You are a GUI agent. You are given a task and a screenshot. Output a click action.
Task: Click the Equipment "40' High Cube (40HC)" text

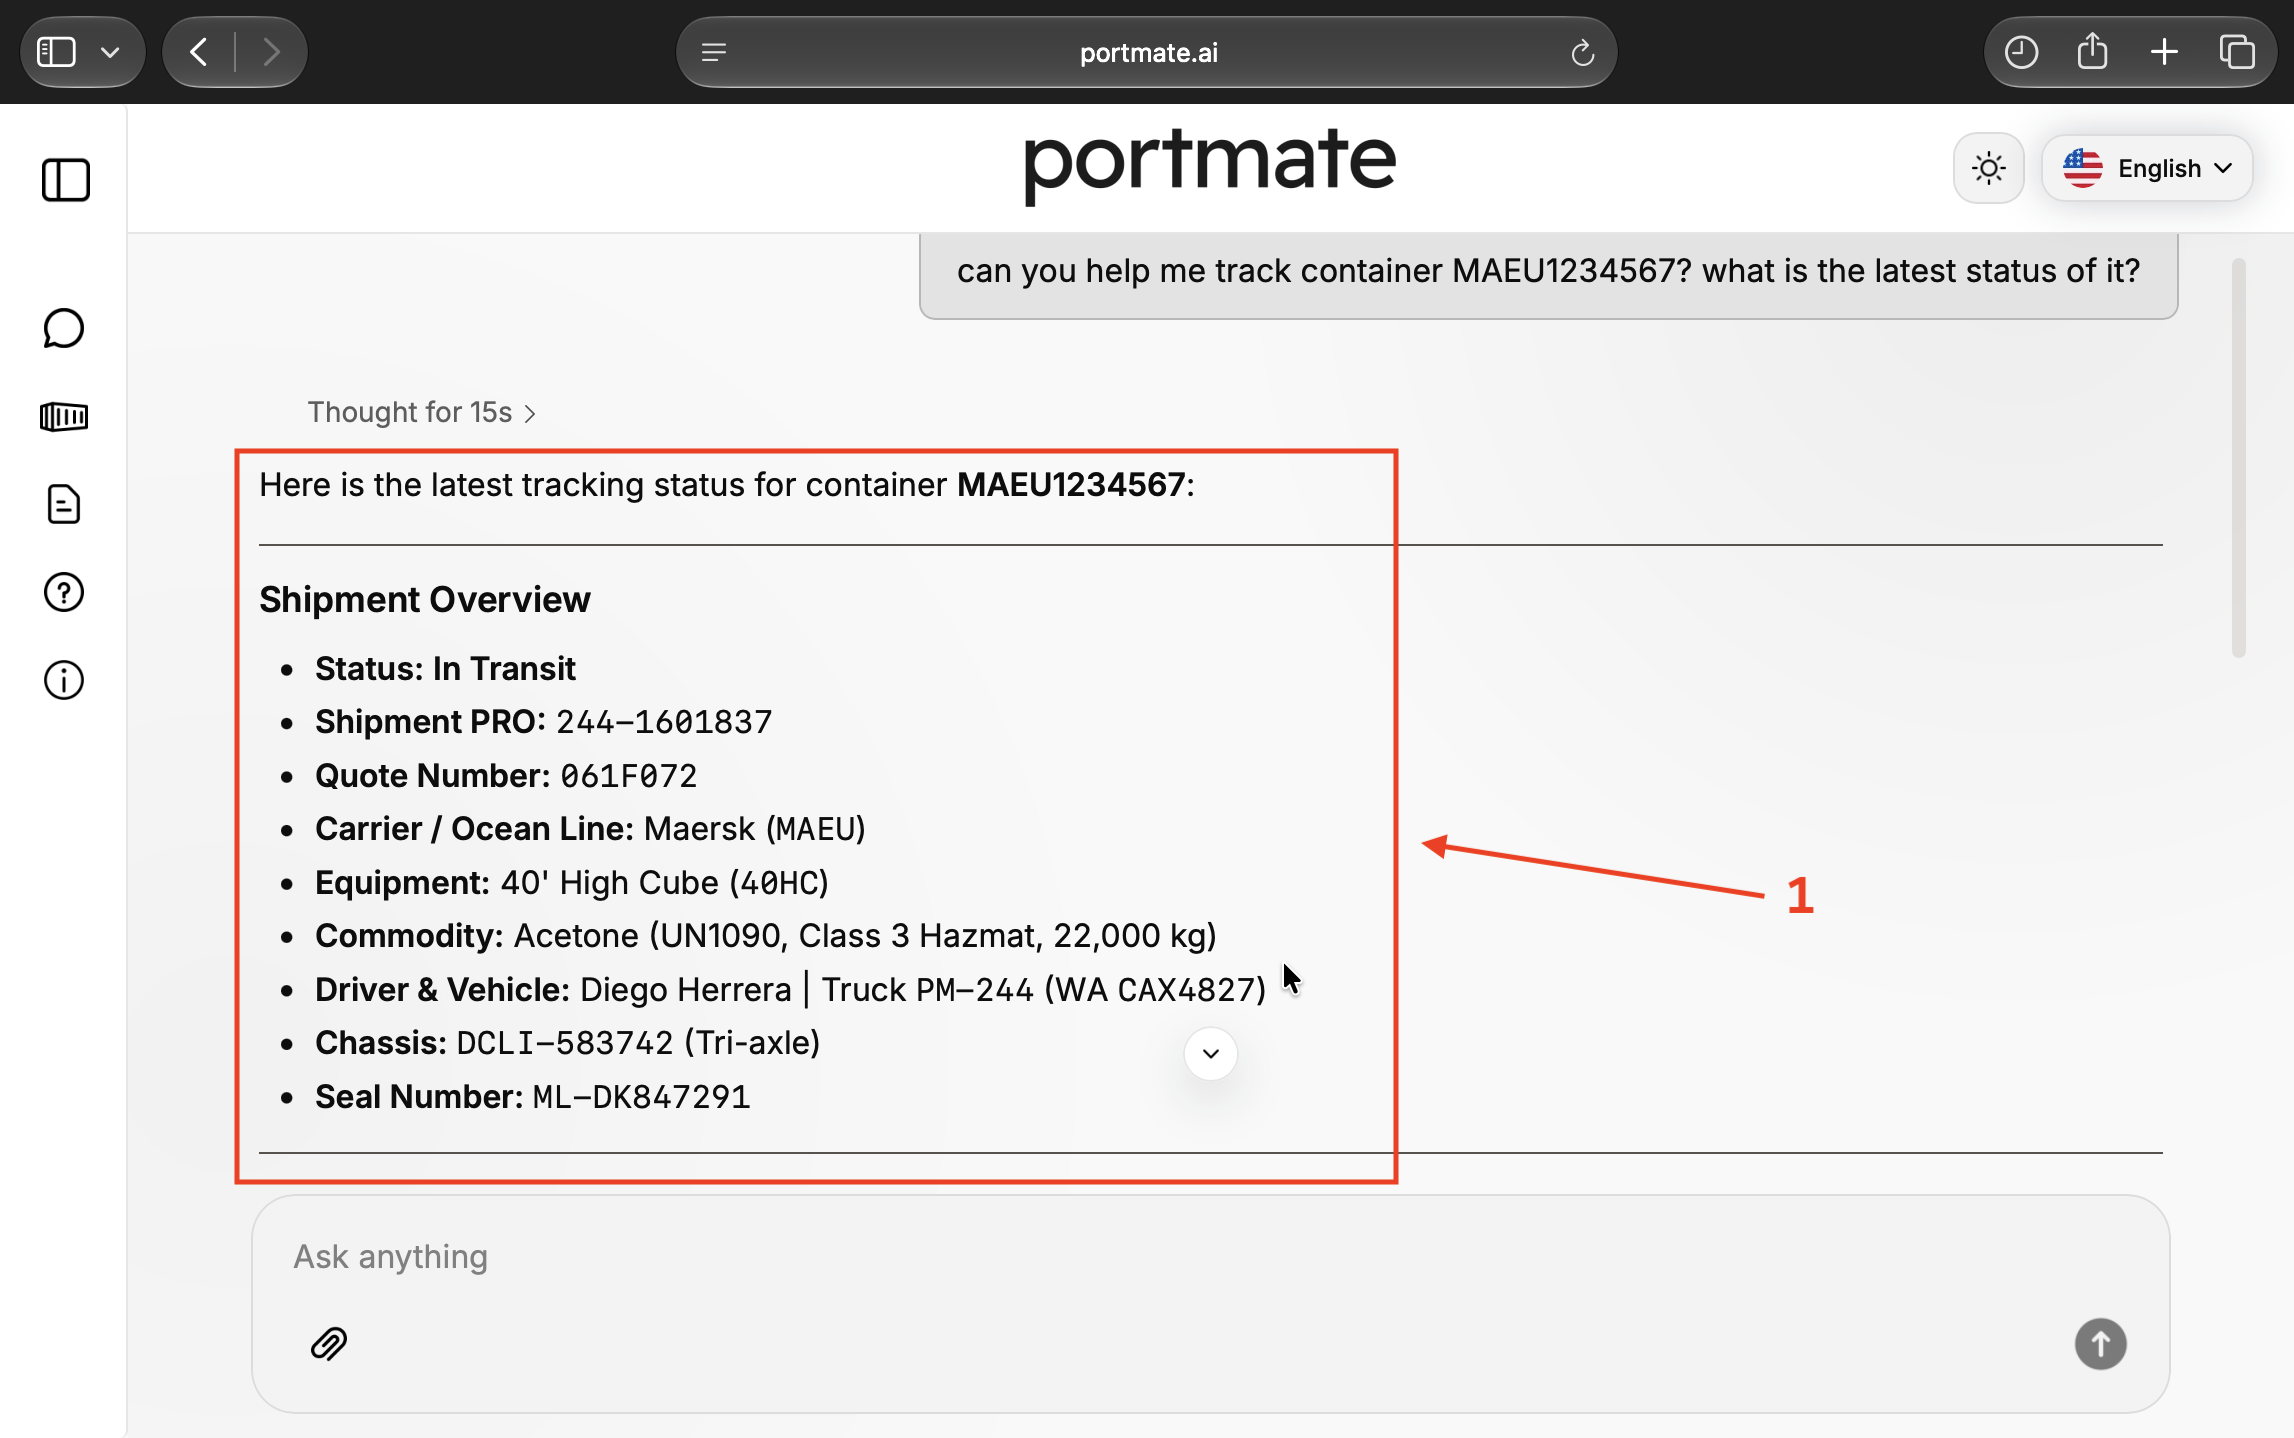coord(664,883)
